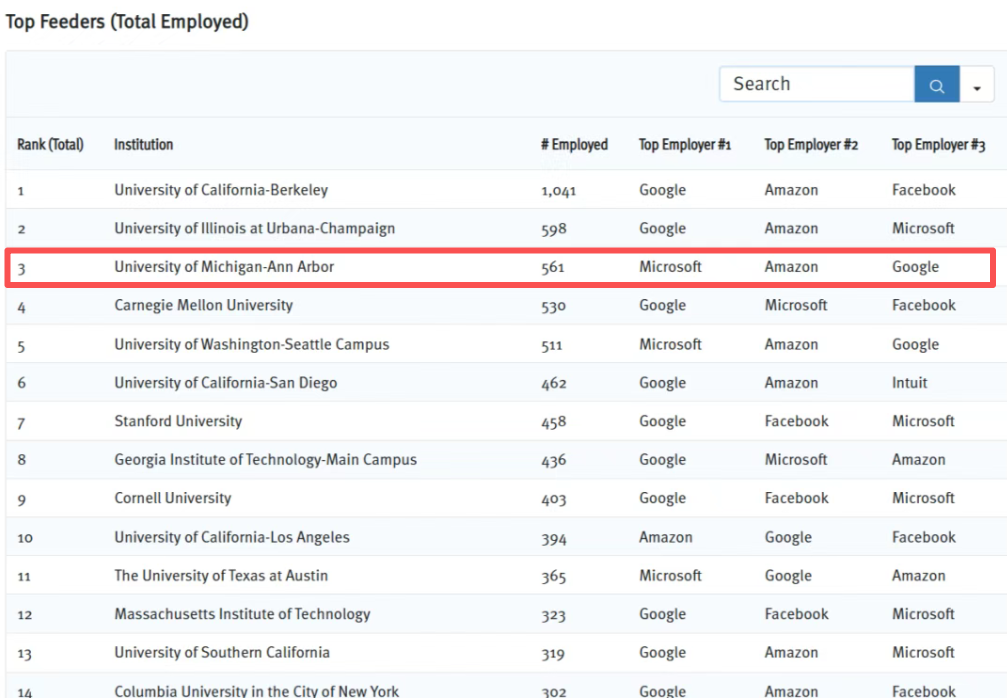1007x698 pixels.
Task: Click The University of Texas at Austin
Action: coord(221,576)
